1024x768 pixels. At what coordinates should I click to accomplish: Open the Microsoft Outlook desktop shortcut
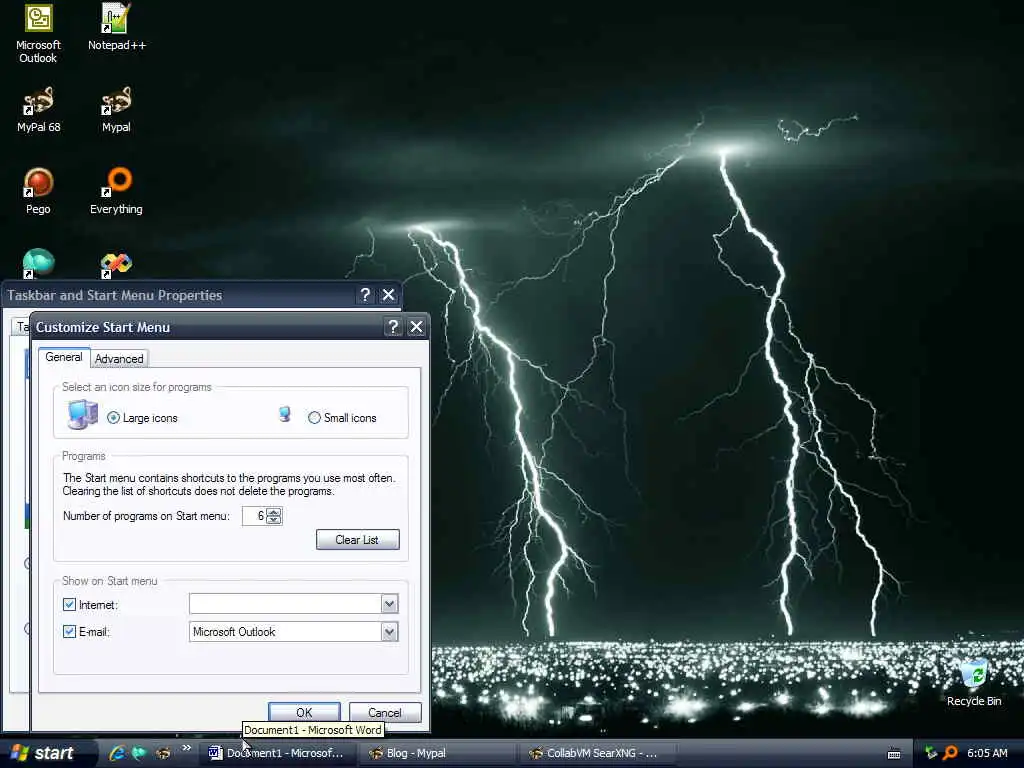pos(38,34)
